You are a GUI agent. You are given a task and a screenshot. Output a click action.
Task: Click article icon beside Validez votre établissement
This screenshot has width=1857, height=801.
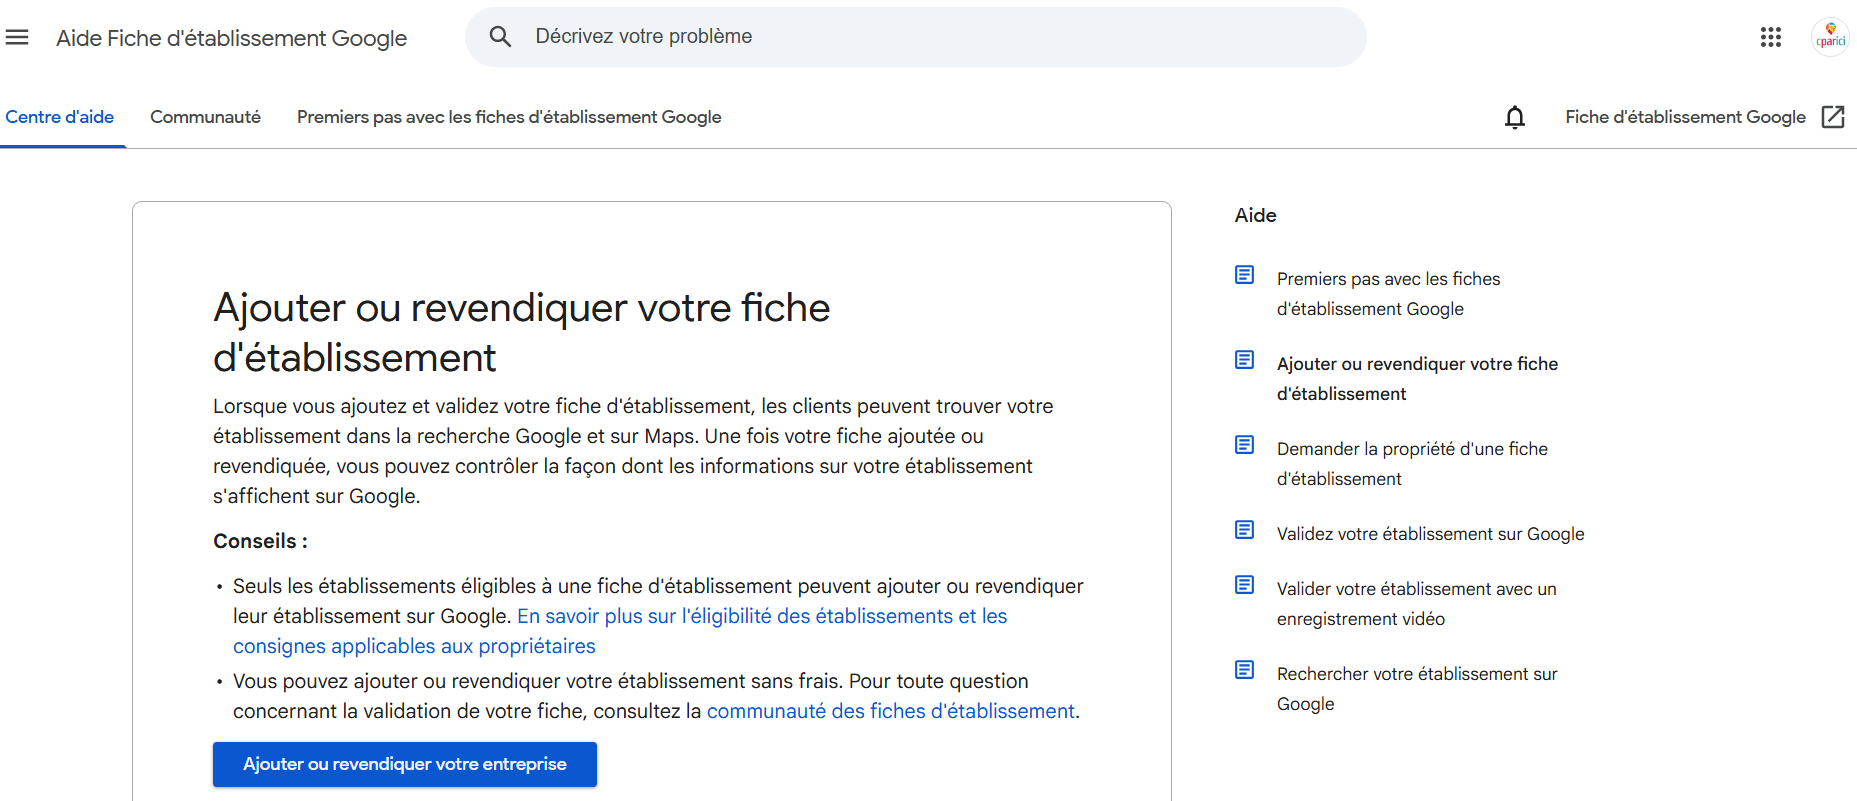pos(1244,530)
